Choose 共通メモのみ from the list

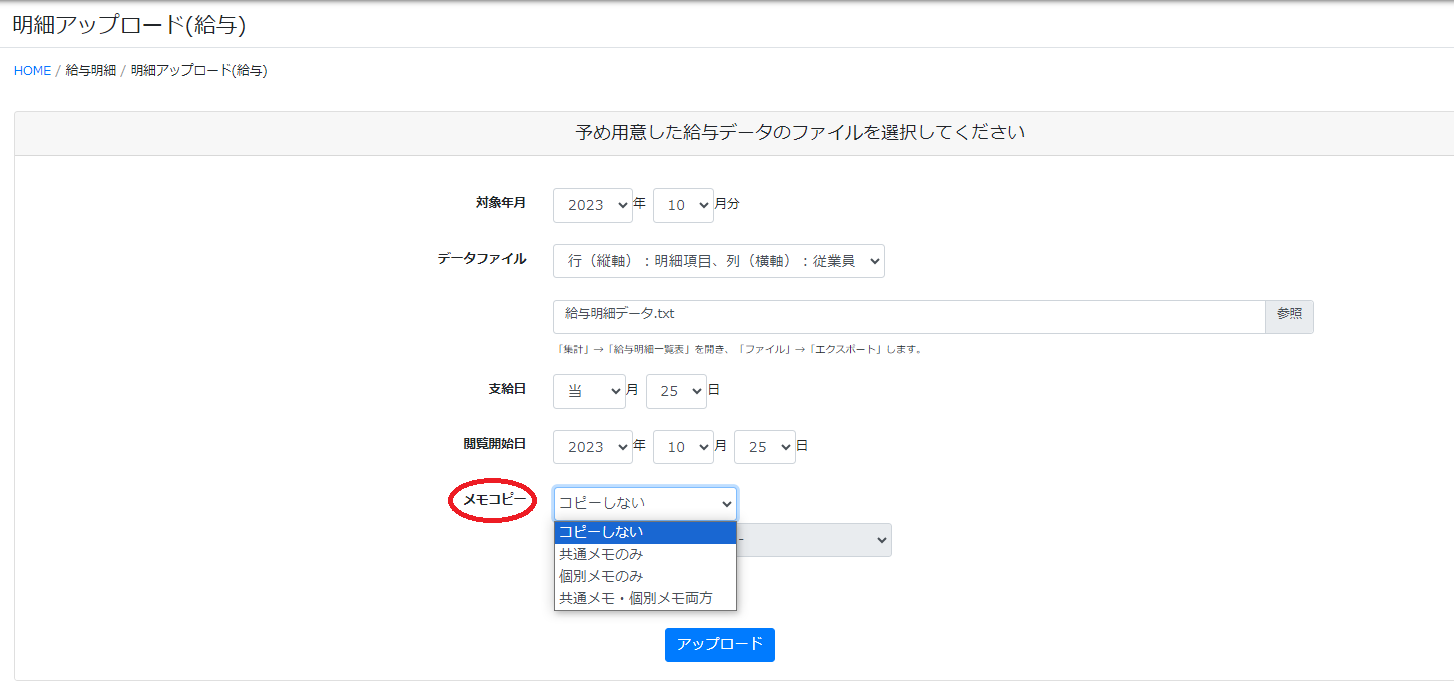645,554
